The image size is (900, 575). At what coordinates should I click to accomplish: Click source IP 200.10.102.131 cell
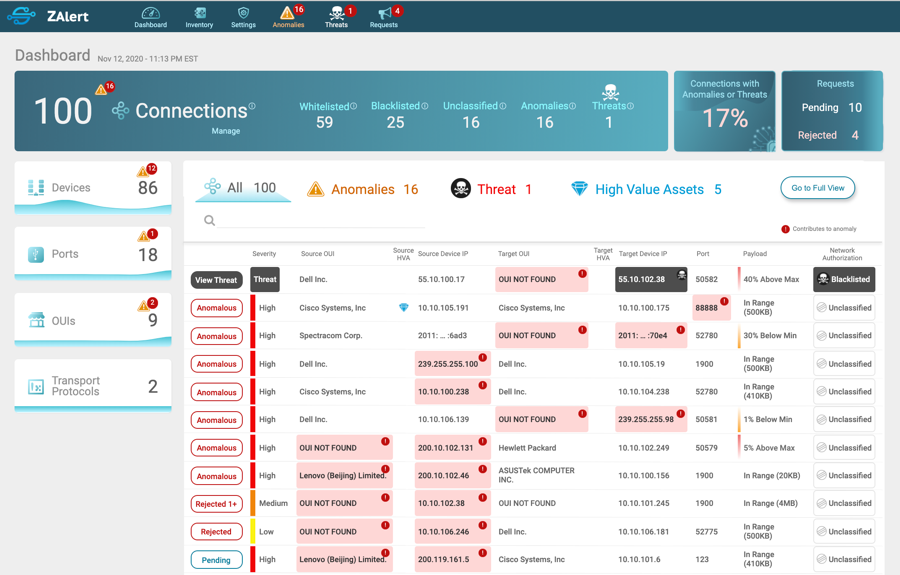click(x=452, y=448)
